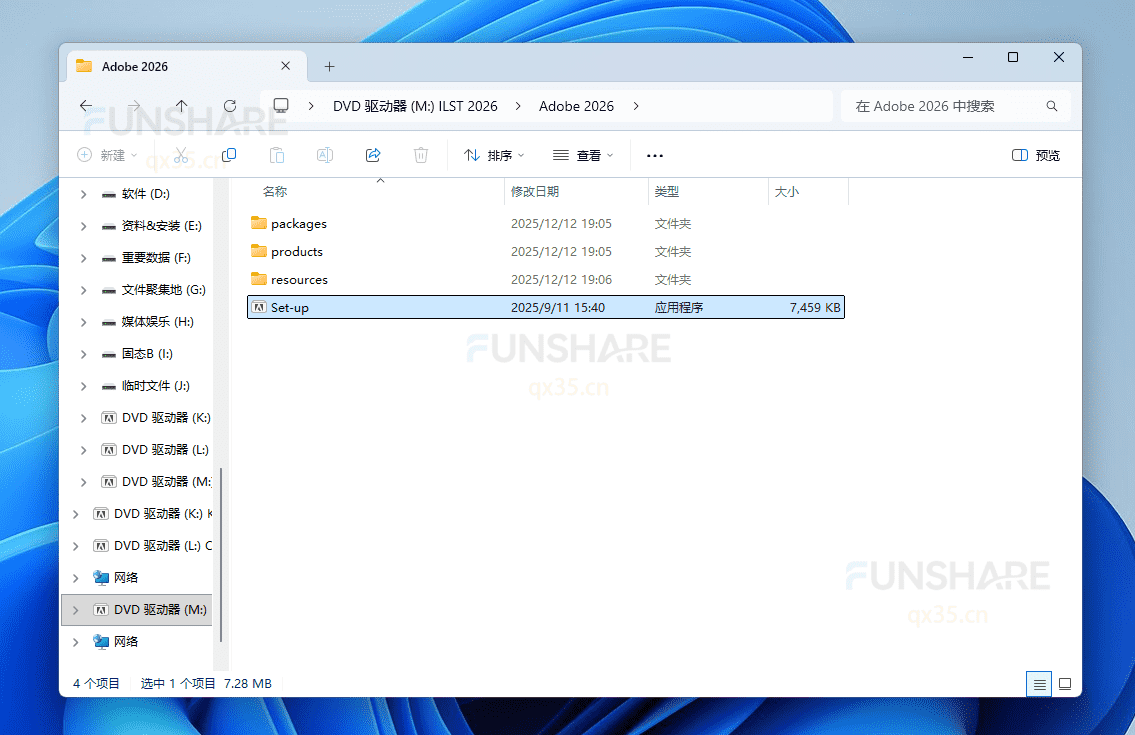Image resolution: width=1135 pixels, height=735 pixels.
Task: Go back using the back arrow
Action: [x=86, y=106]
